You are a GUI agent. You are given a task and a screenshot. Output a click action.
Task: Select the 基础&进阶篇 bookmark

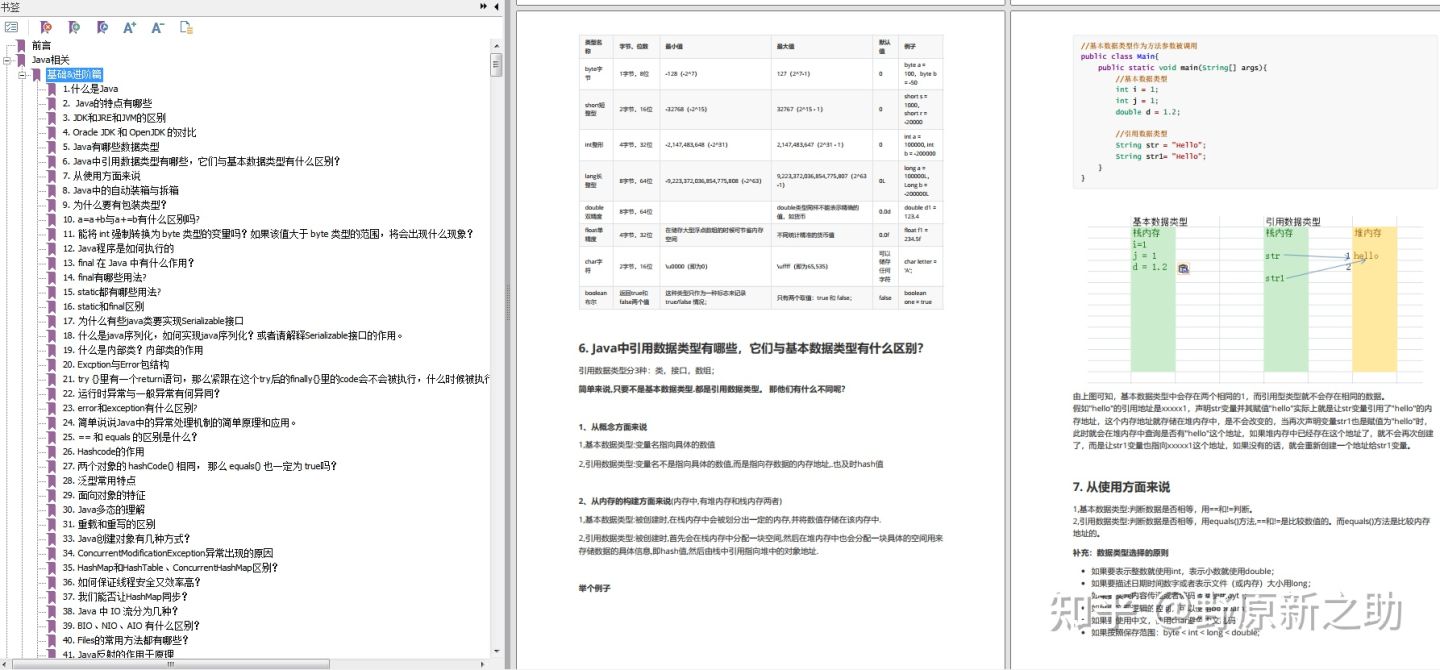point(75,74)
